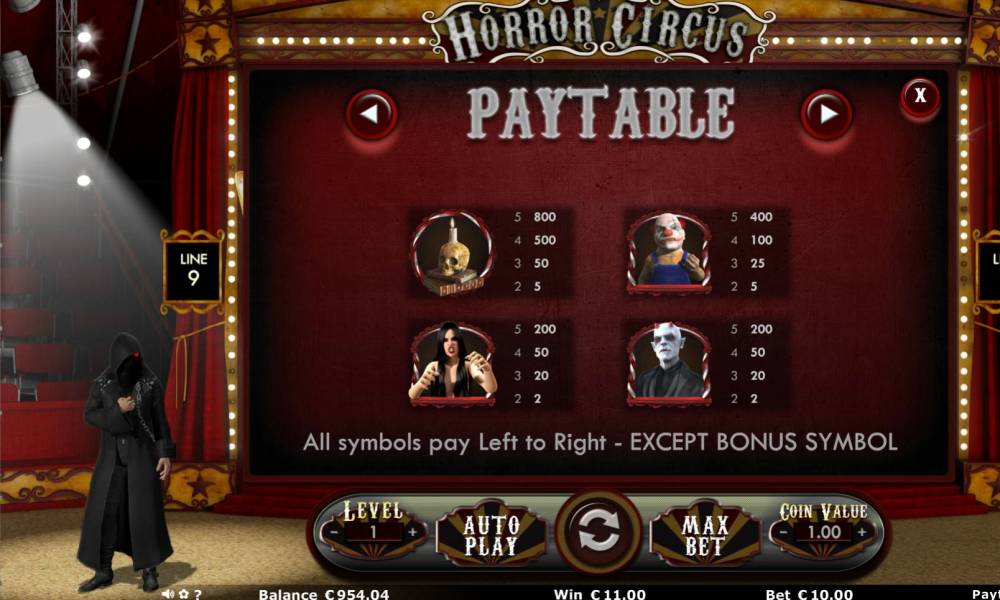Open settings gear icon in bottom bar
Screen dimensions: 1000x600
coord(184,594)
